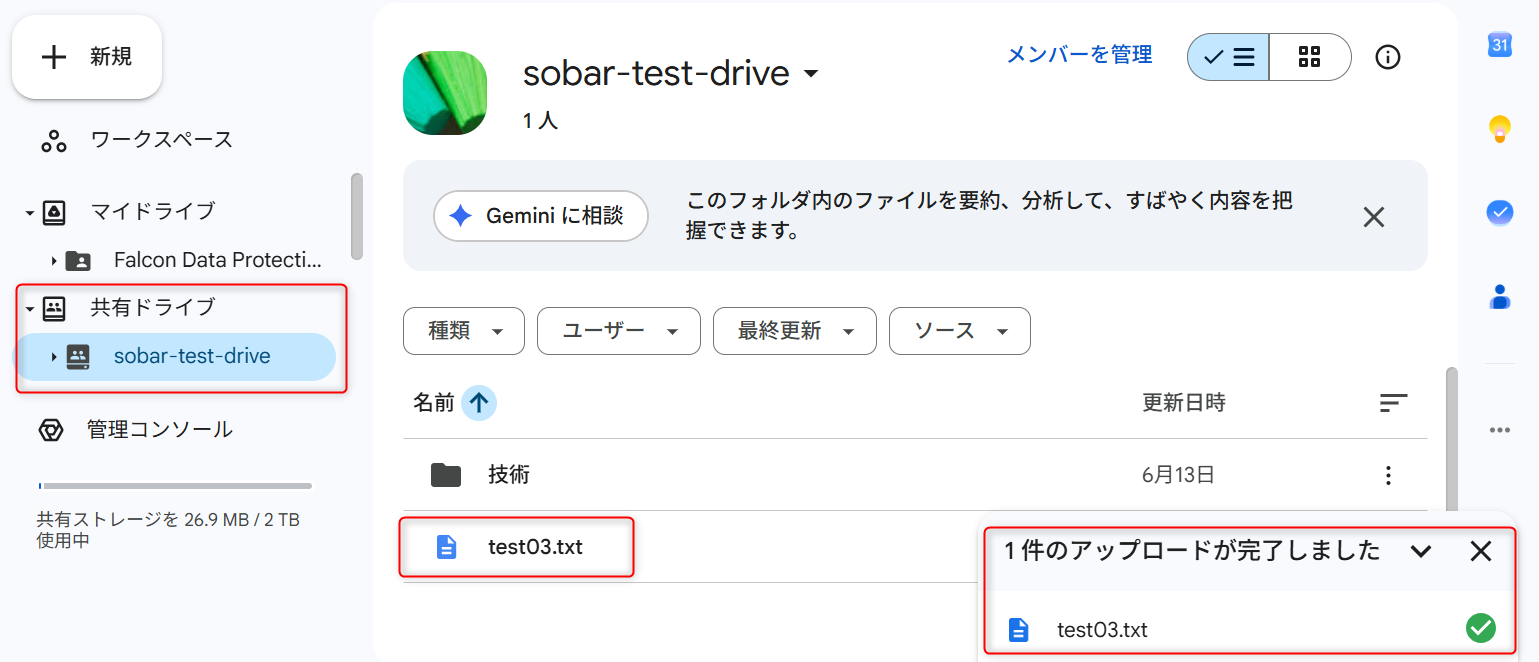Dismiss the Gemini suggestion banner
This screenshot has width=1539, height=662.
pyautogui.click(x=1374, y=217)
